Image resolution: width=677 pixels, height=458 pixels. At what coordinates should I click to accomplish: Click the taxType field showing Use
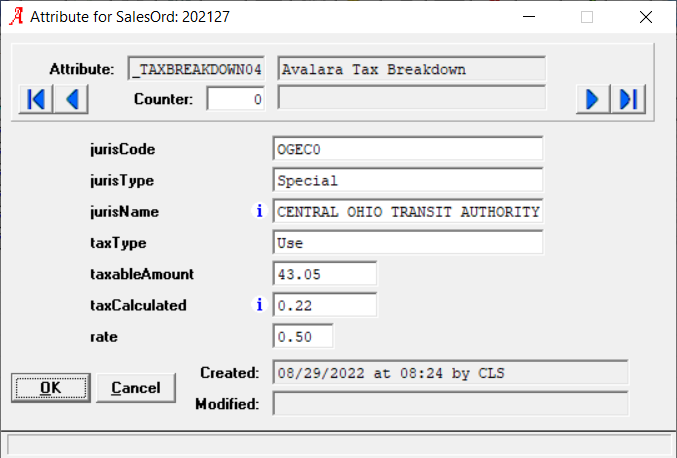[408, 243]
